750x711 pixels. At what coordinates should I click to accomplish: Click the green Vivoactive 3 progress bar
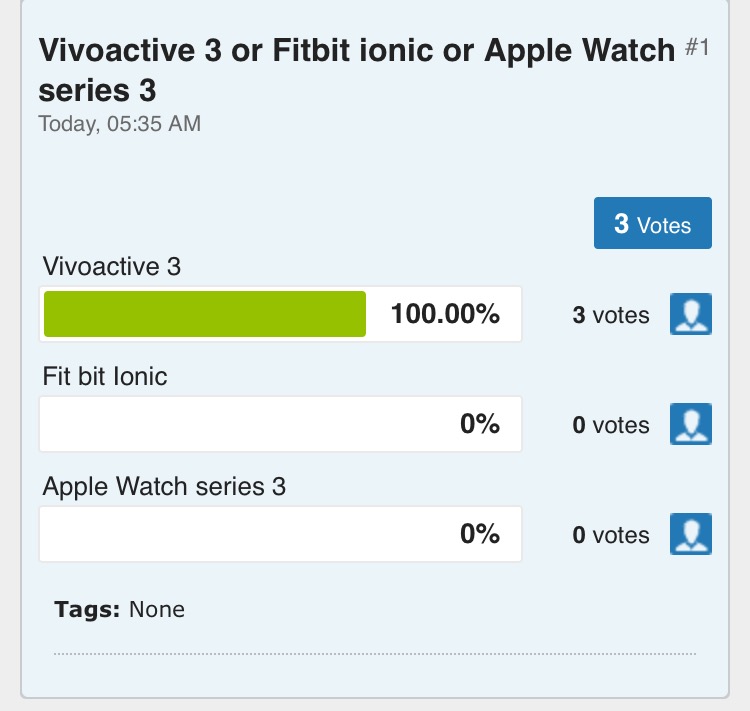205,314
